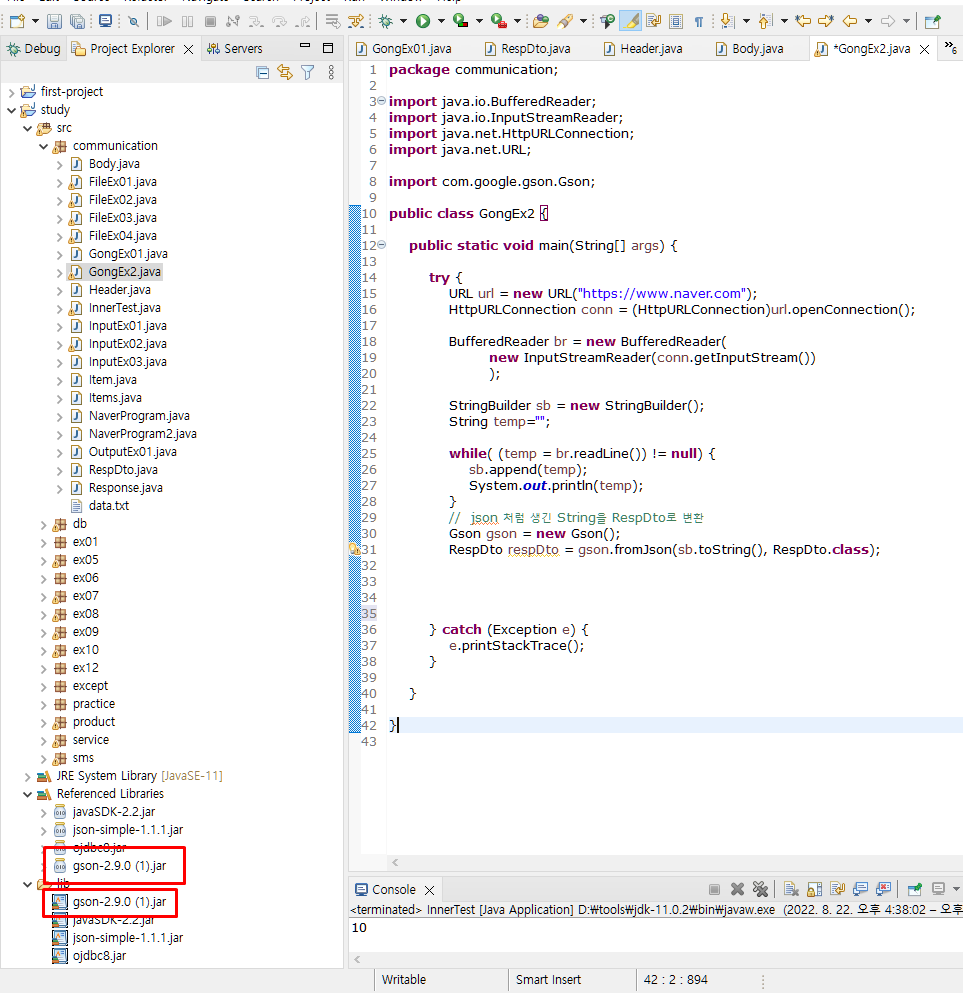963x993 pixels.
Task: Switch to Header.java editor tab
Action: click(x=643, y=49)
